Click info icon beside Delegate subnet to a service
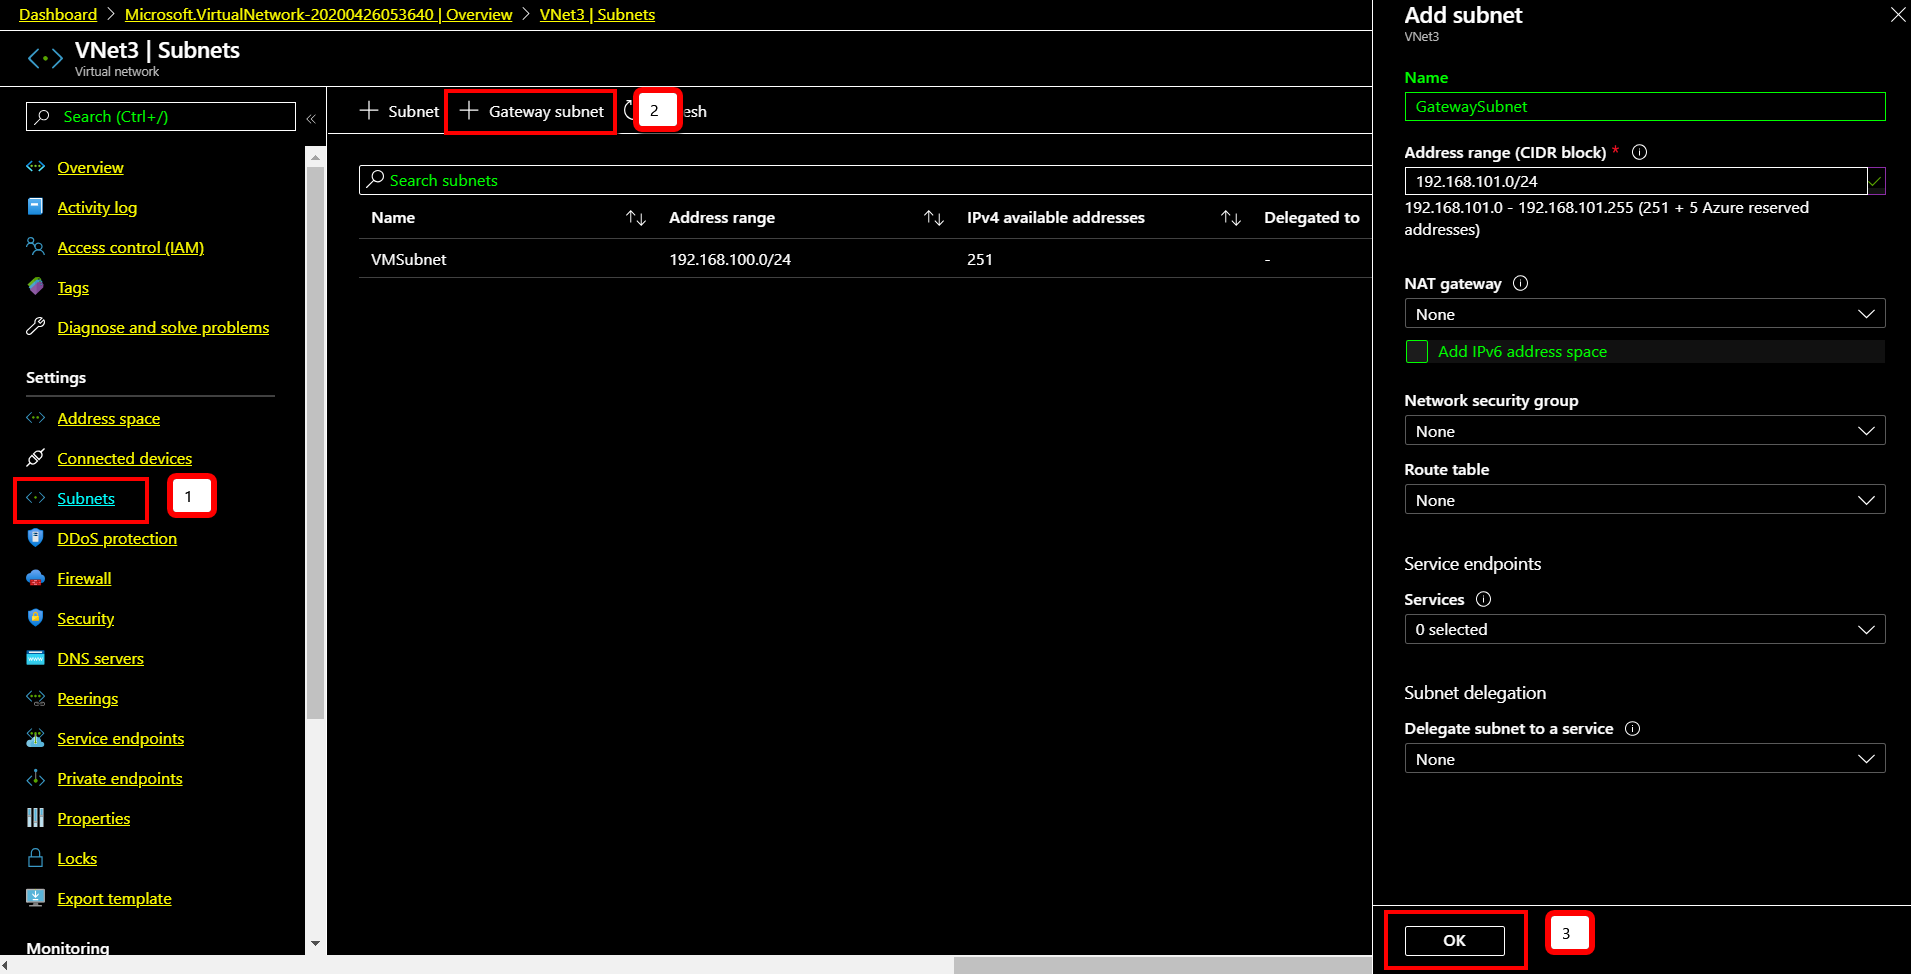The image size is (1911, 974). pyautogui.click(x=1632, y=728)
